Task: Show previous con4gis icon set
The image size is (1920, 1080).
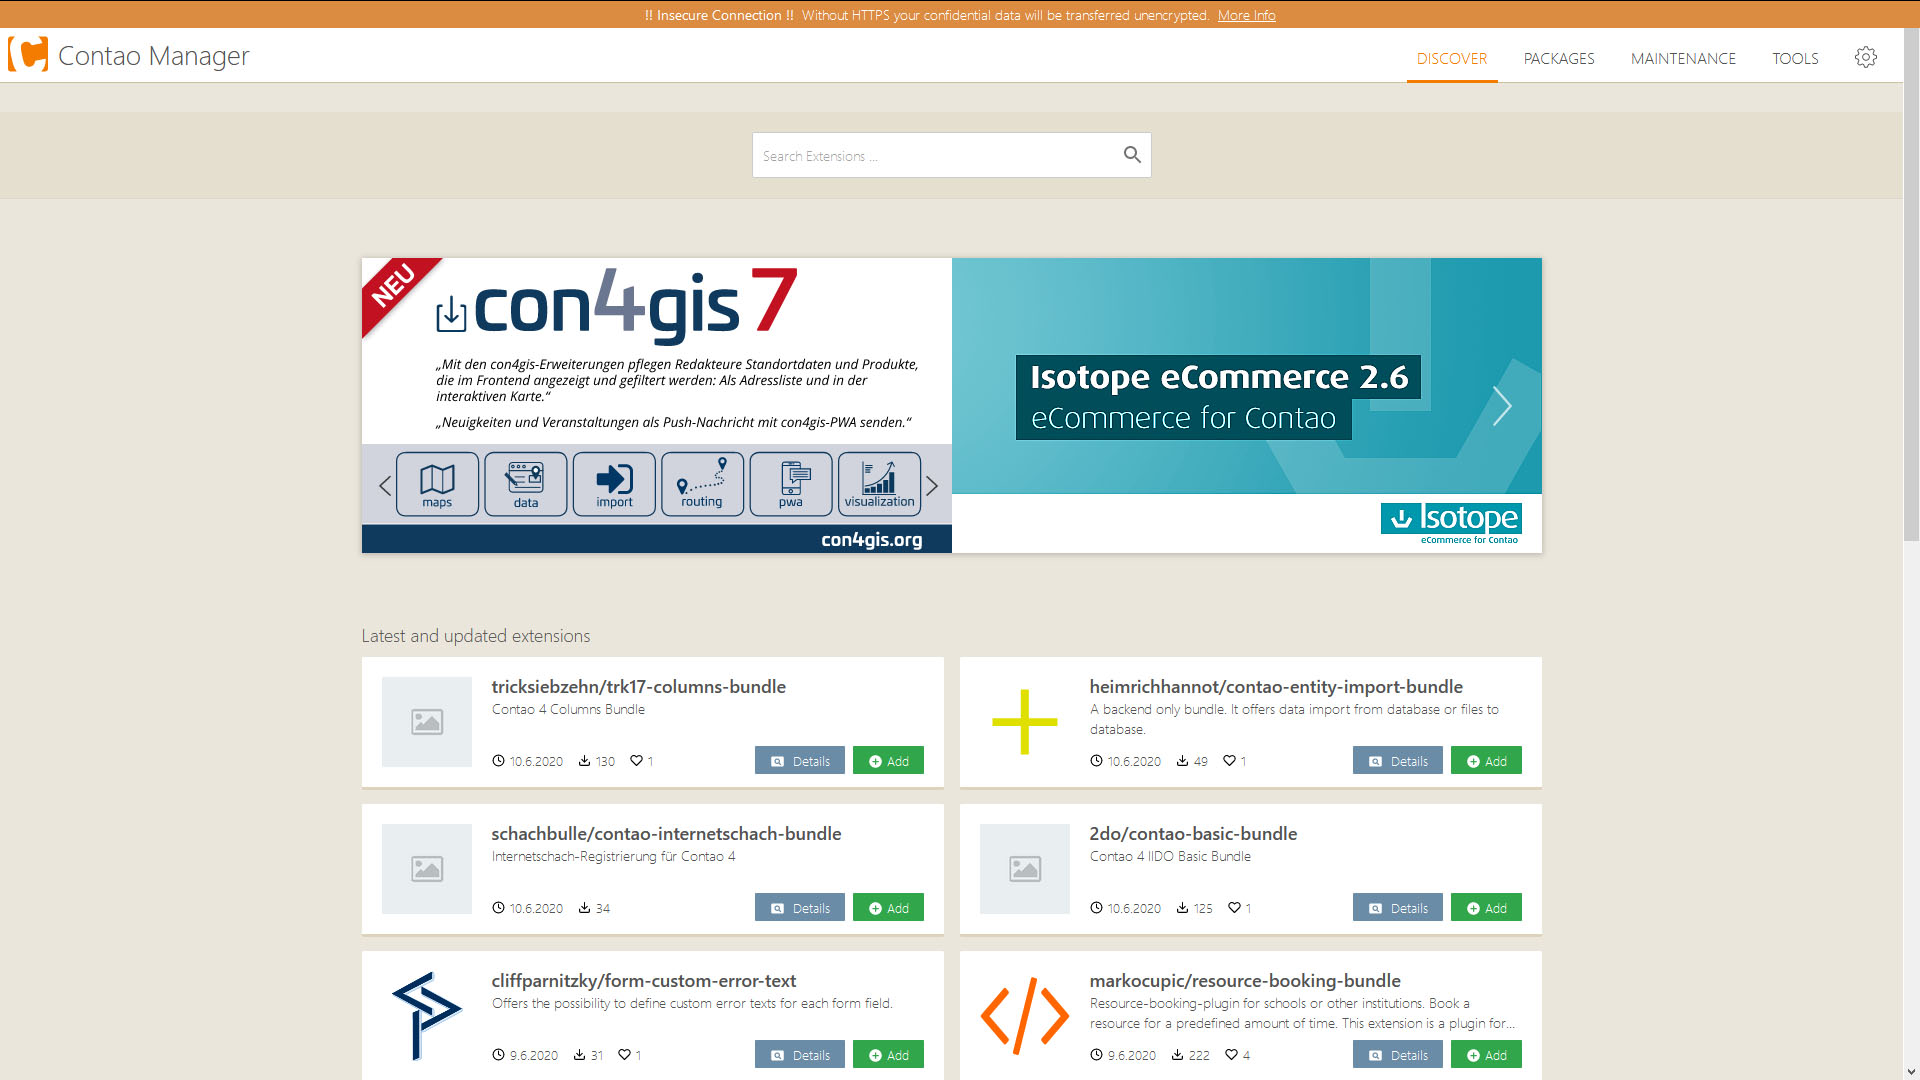Action: click(385, 486)
